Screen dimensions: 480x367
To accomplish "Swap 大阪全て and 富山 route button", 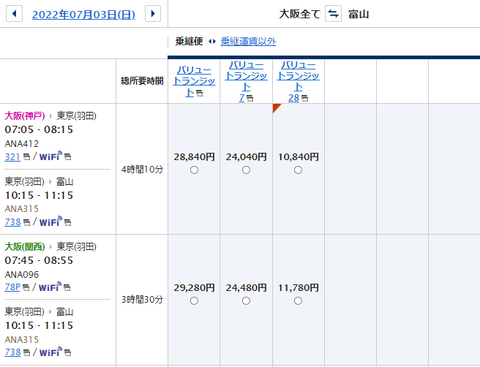I will pyautogui.click(x=333, y=14).
